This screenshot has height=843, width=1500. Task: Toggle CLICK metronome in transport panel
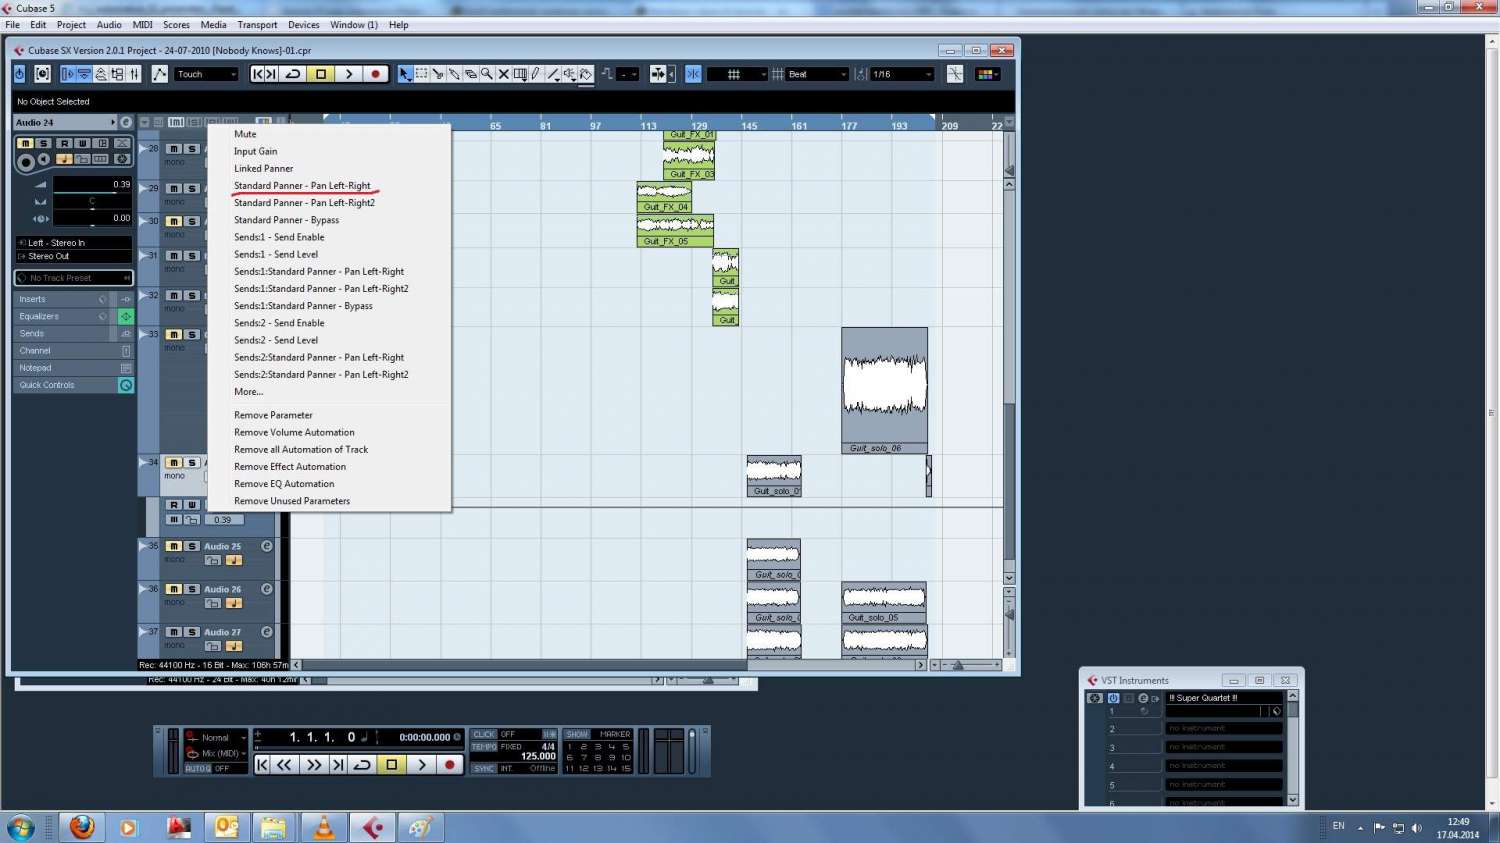tap(485, 734)
